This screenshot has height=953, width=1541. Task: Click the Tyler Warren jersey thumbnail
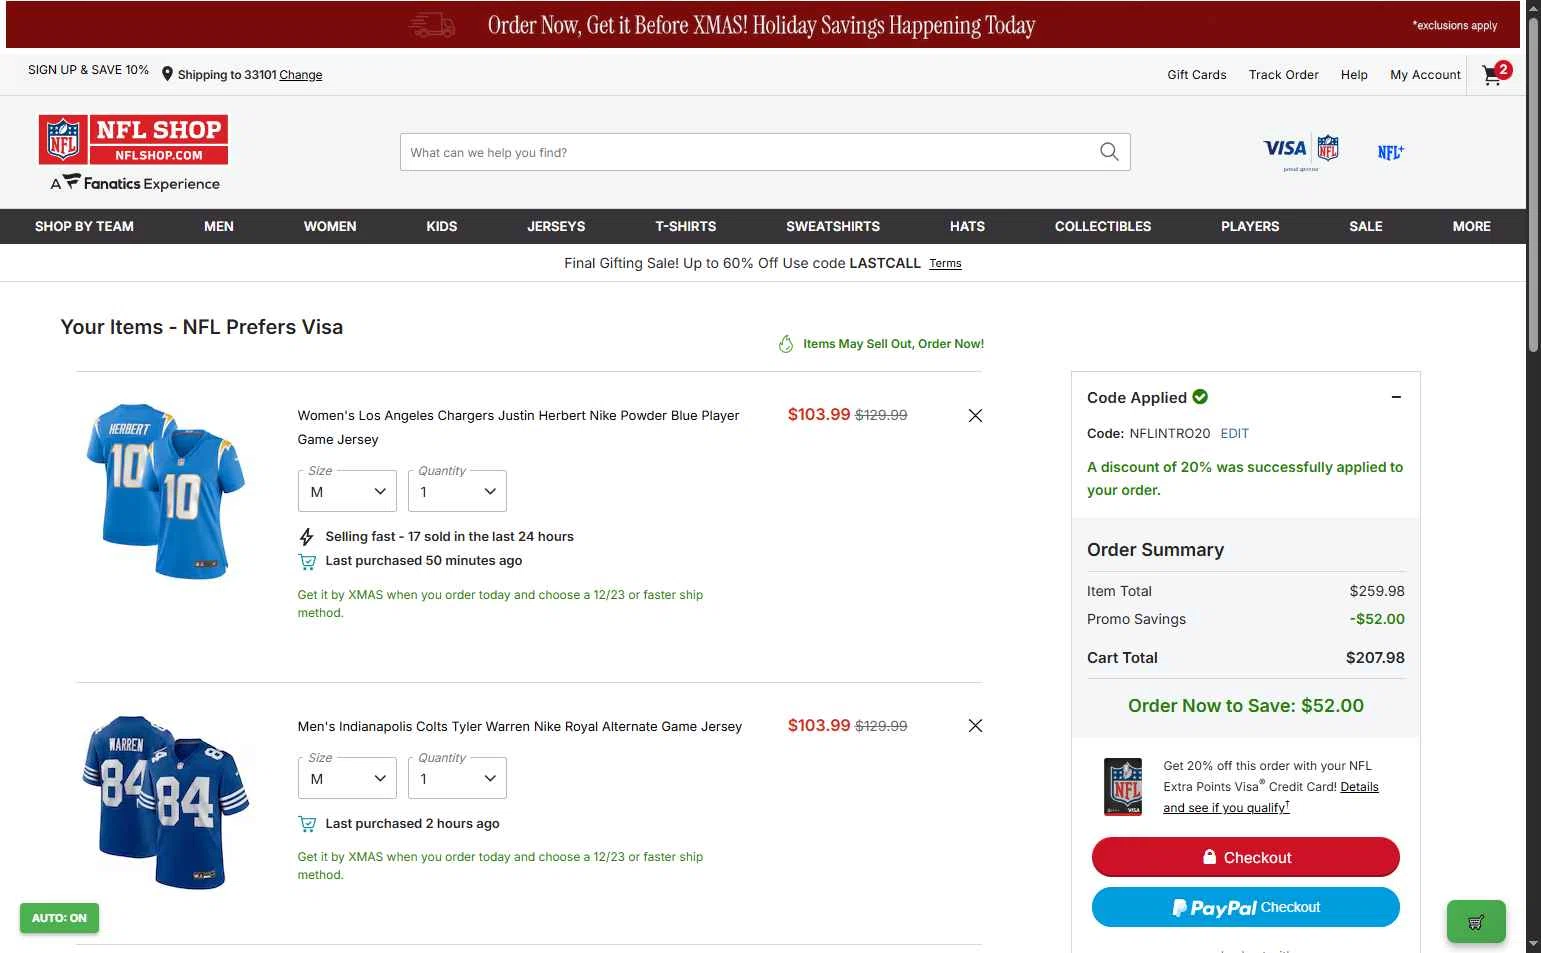[x=166, y=801]
